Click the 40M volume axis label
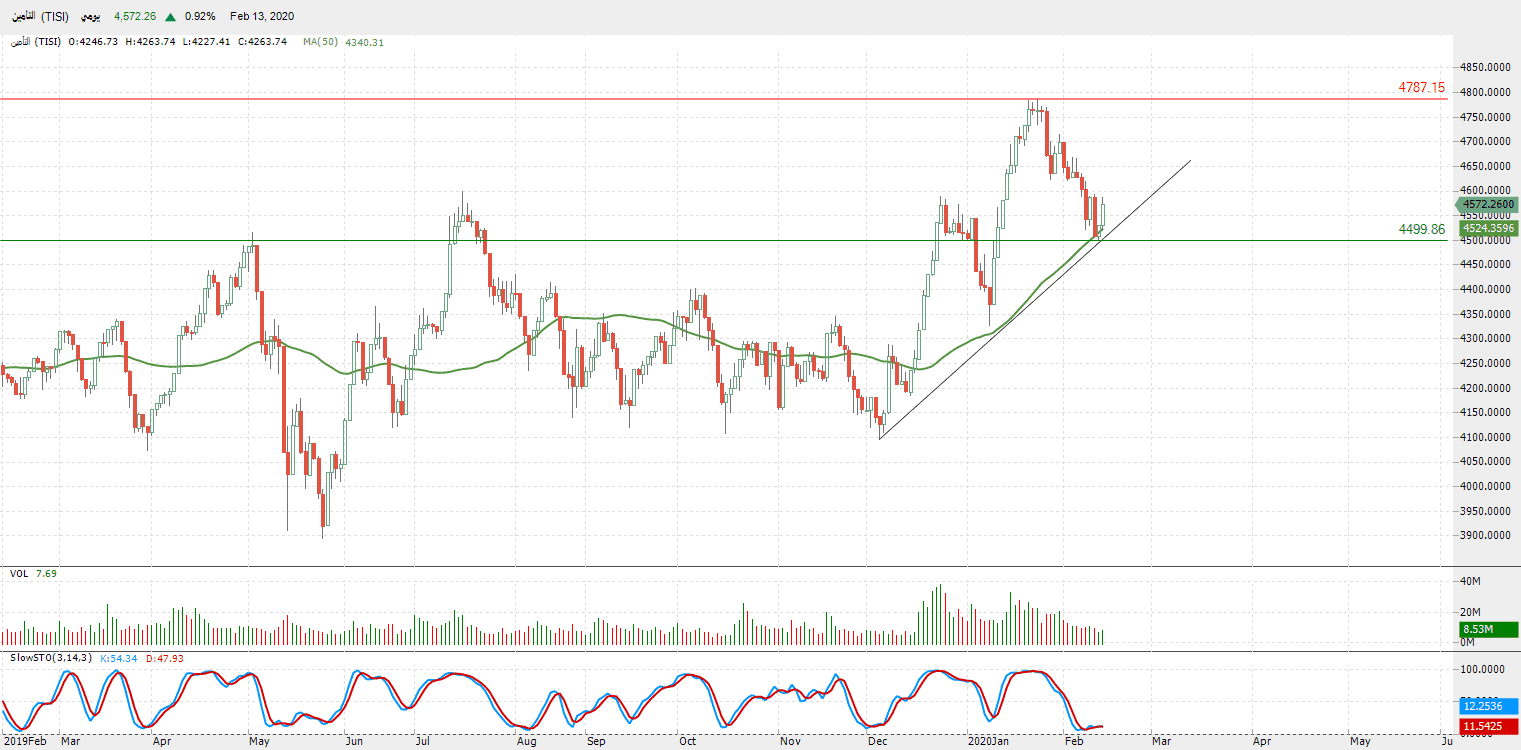The width and height of the screenshot is (1521, 750). (1470, 581)
